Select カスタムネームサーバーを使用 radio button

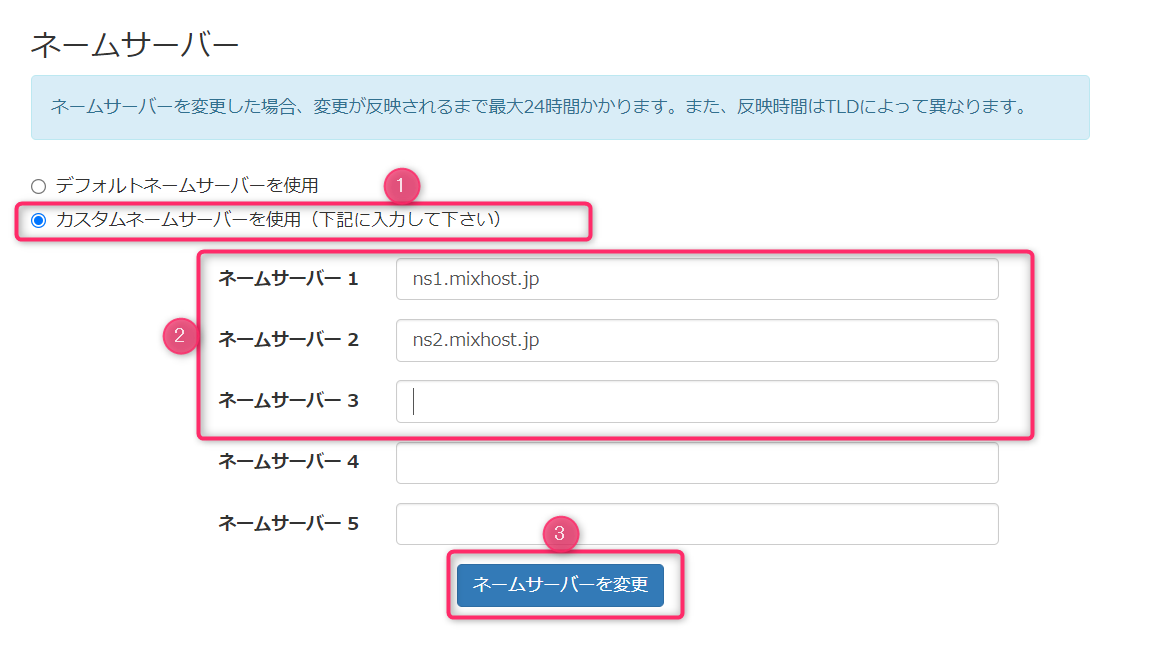coord(39,220)
